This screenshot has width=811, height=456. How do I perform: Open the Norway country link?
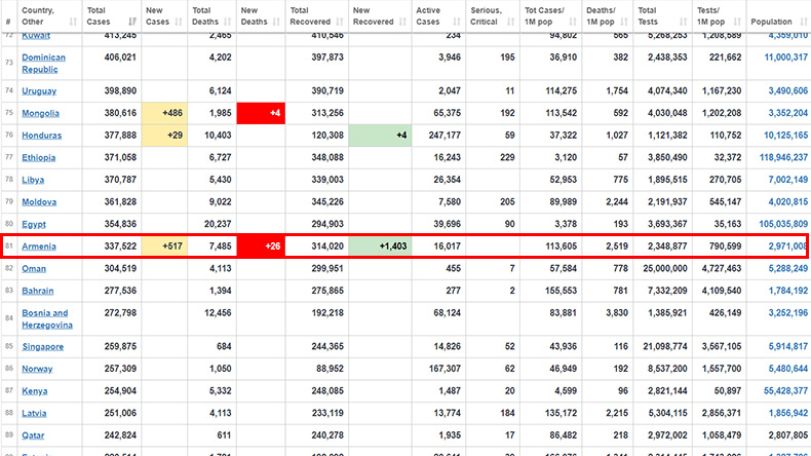point(37,369)
